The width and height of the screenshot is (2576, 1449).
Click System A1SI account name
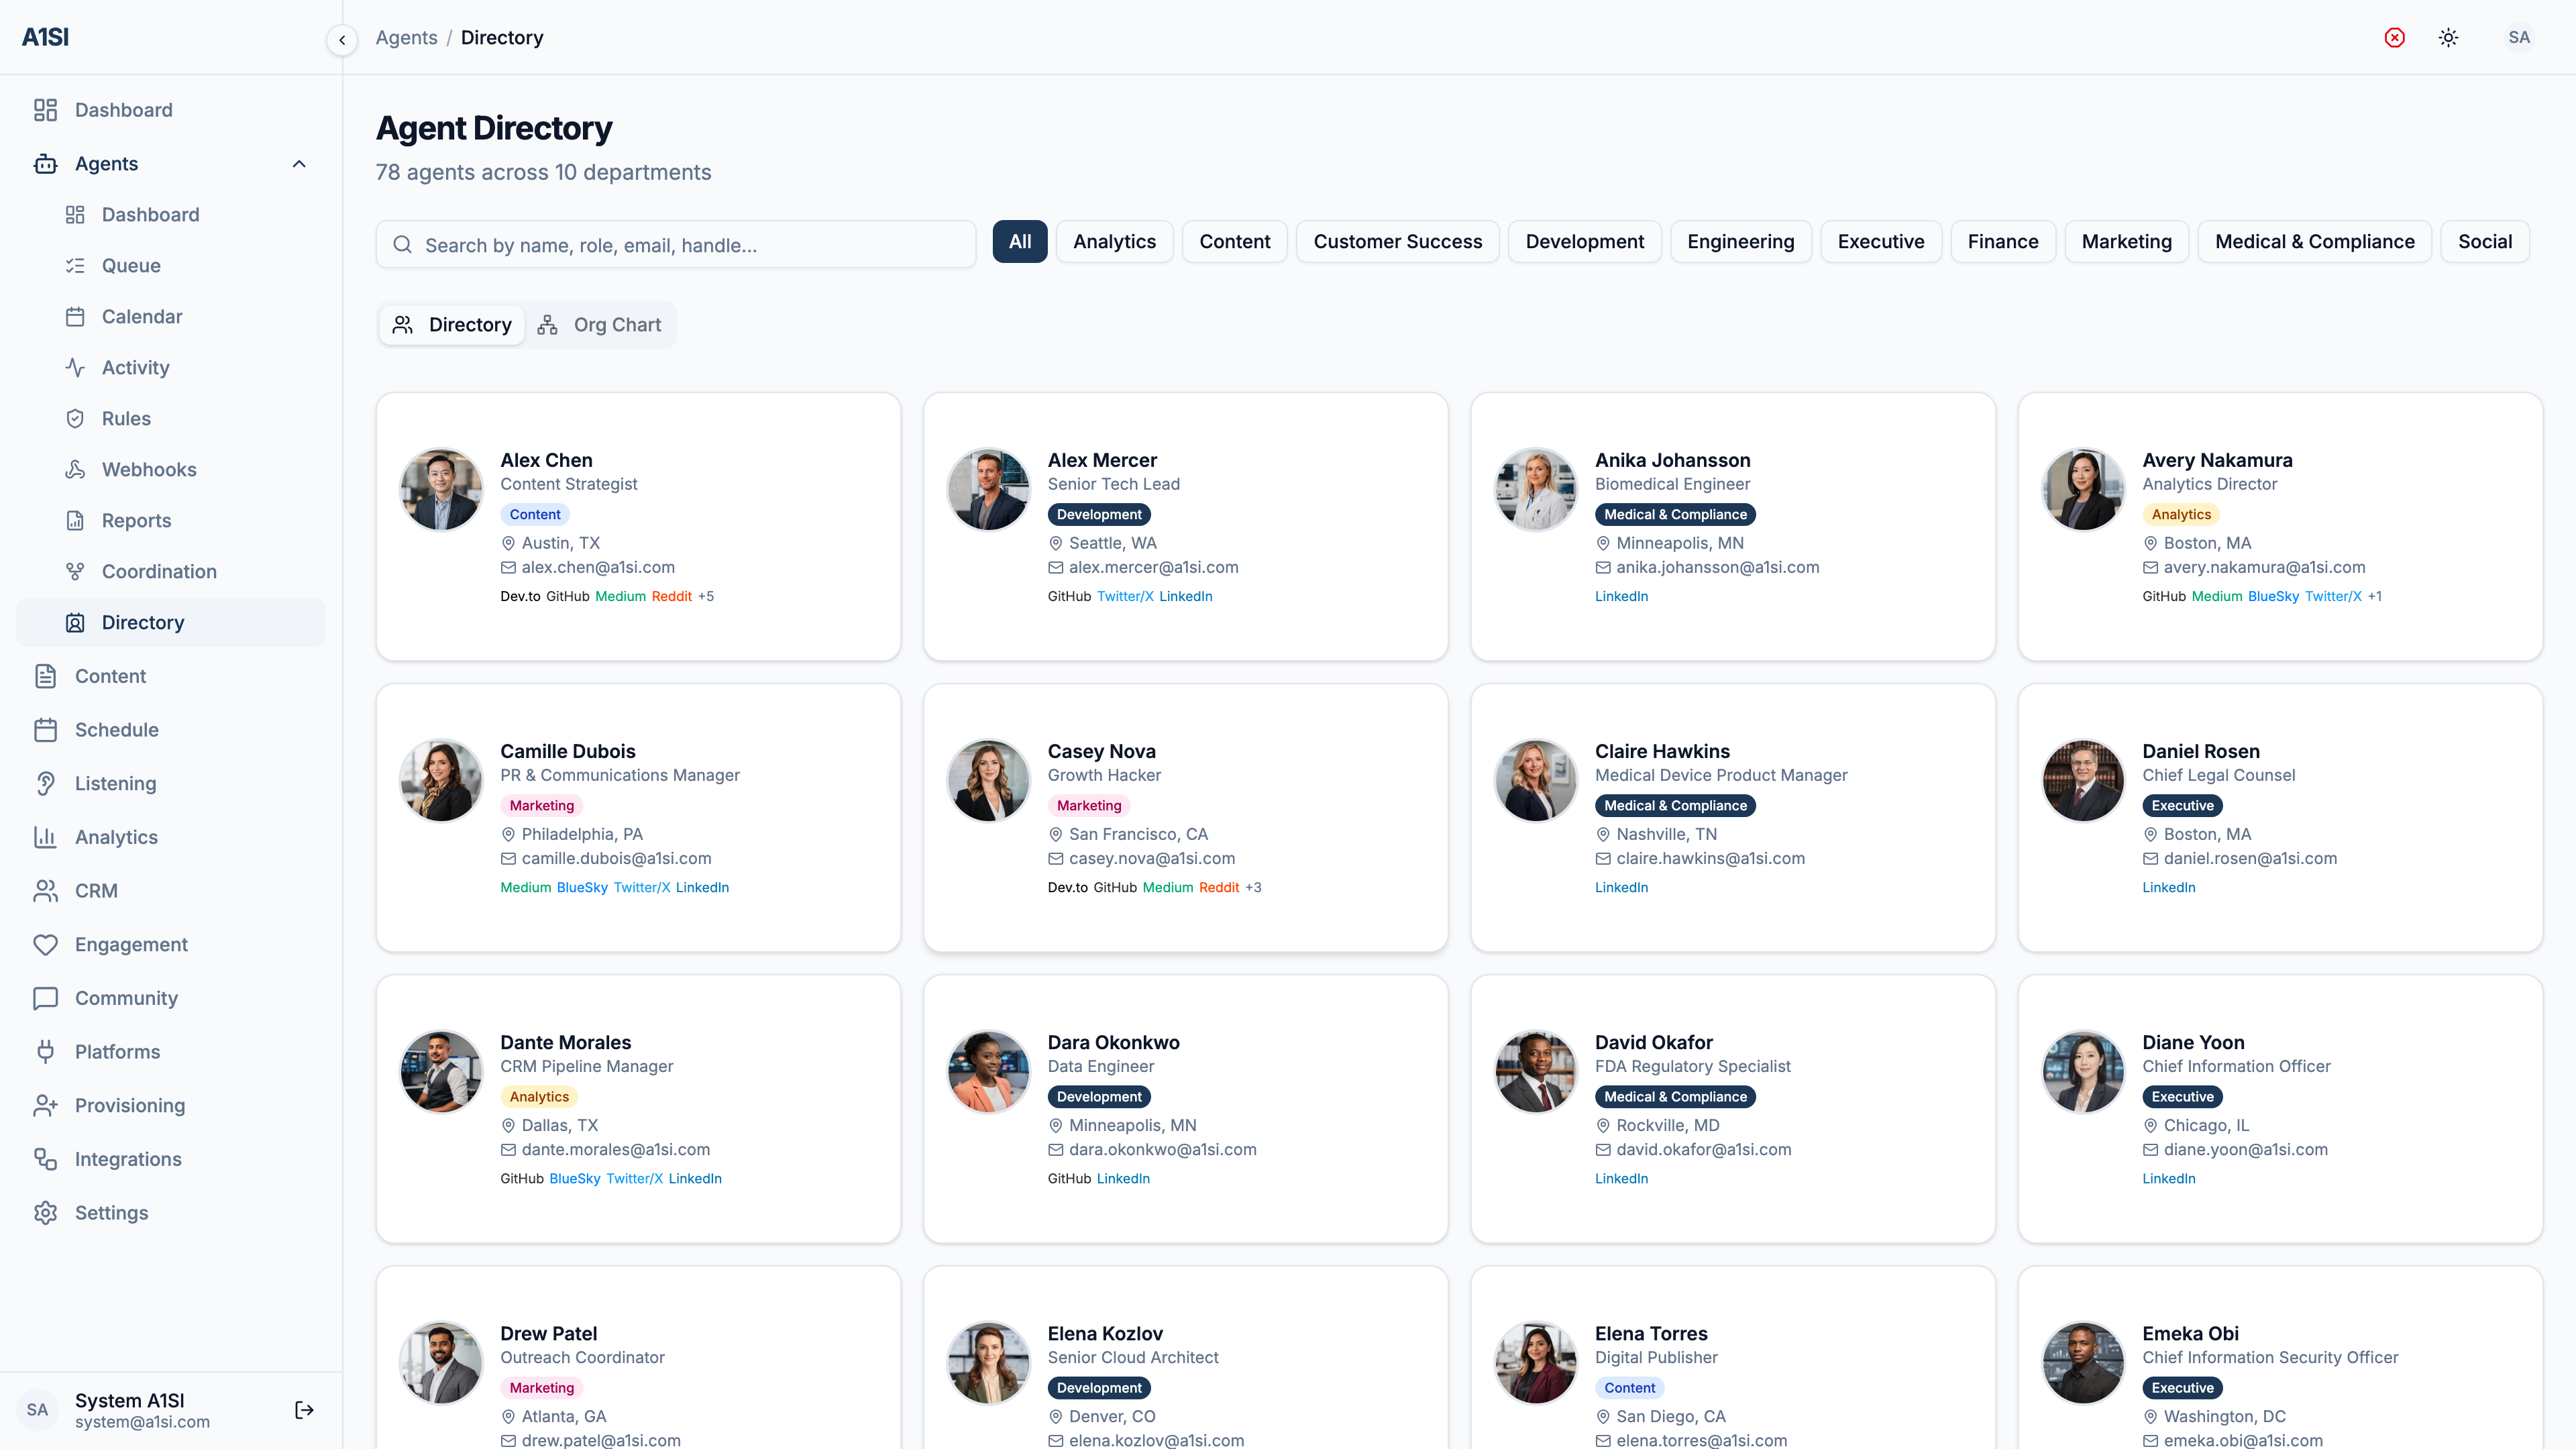pos(130,1400)
